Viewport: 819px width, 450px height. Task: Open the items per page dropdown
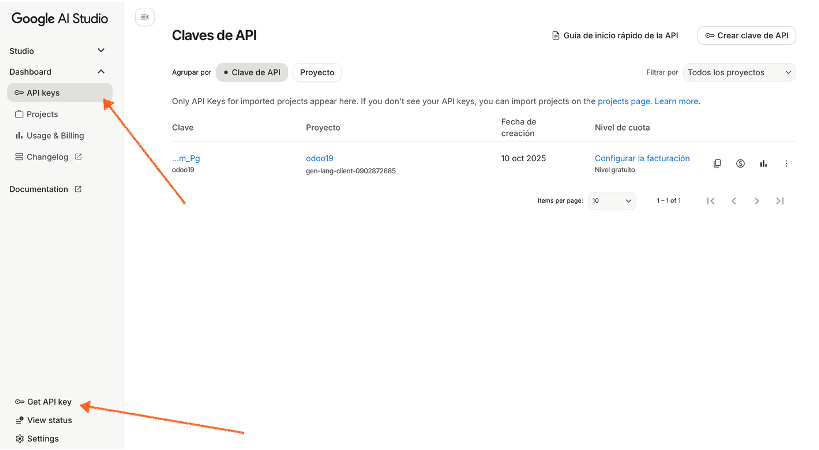coord(612,200)
